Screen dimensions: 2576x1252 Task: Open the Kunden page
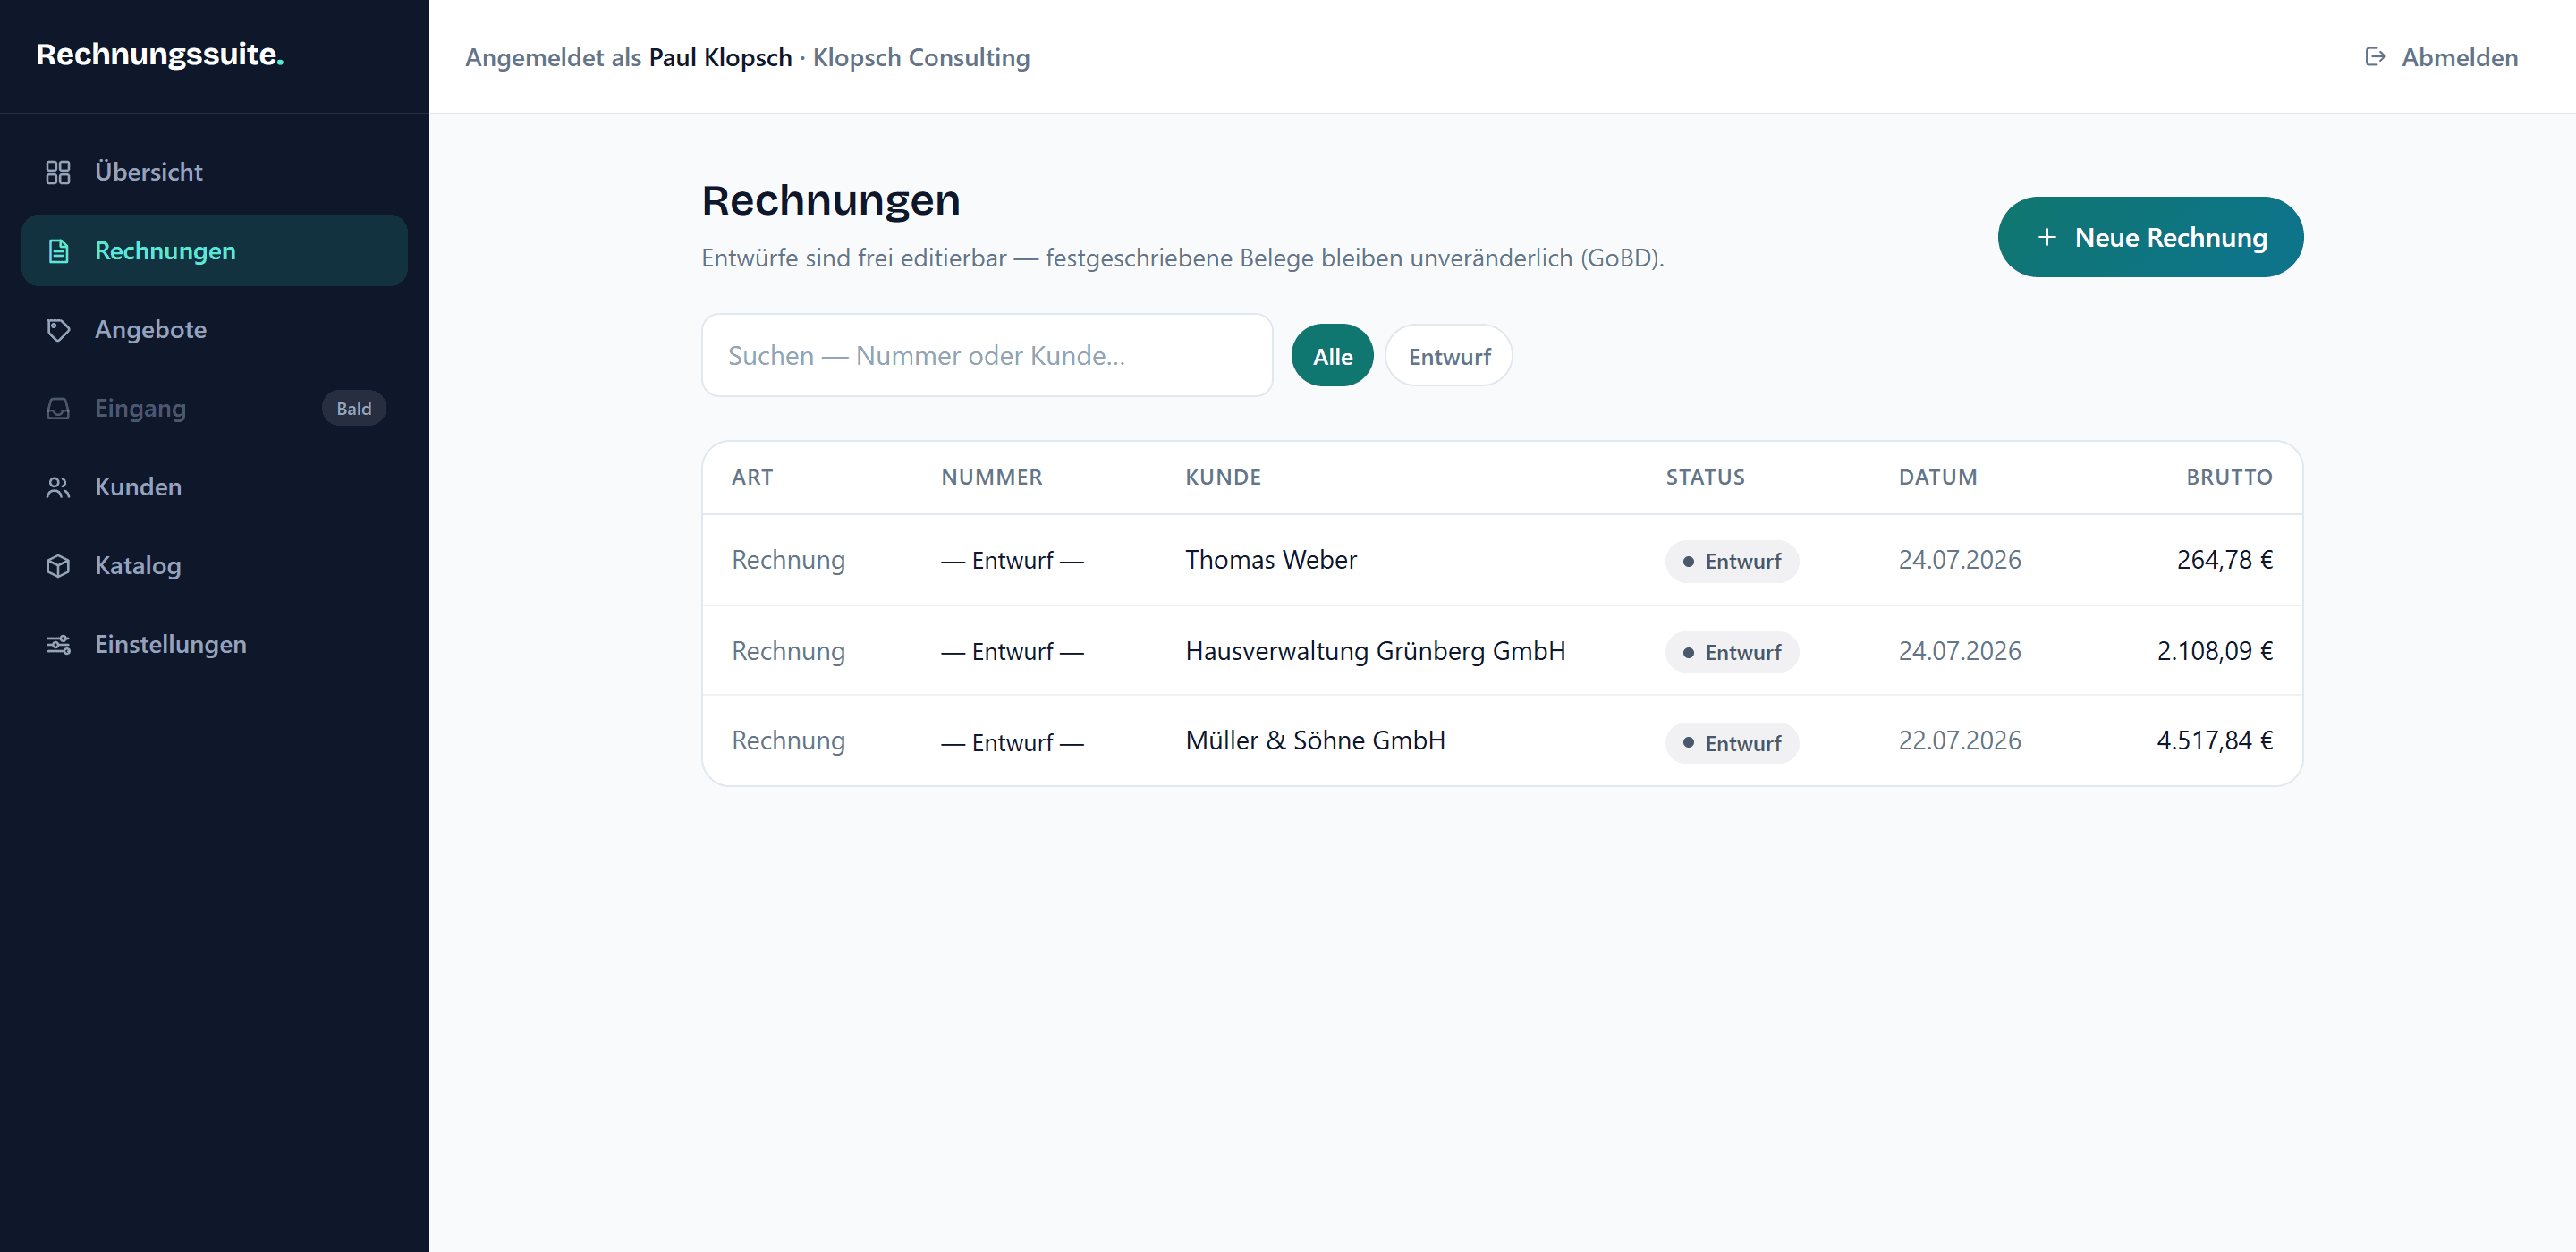[214, 487]
